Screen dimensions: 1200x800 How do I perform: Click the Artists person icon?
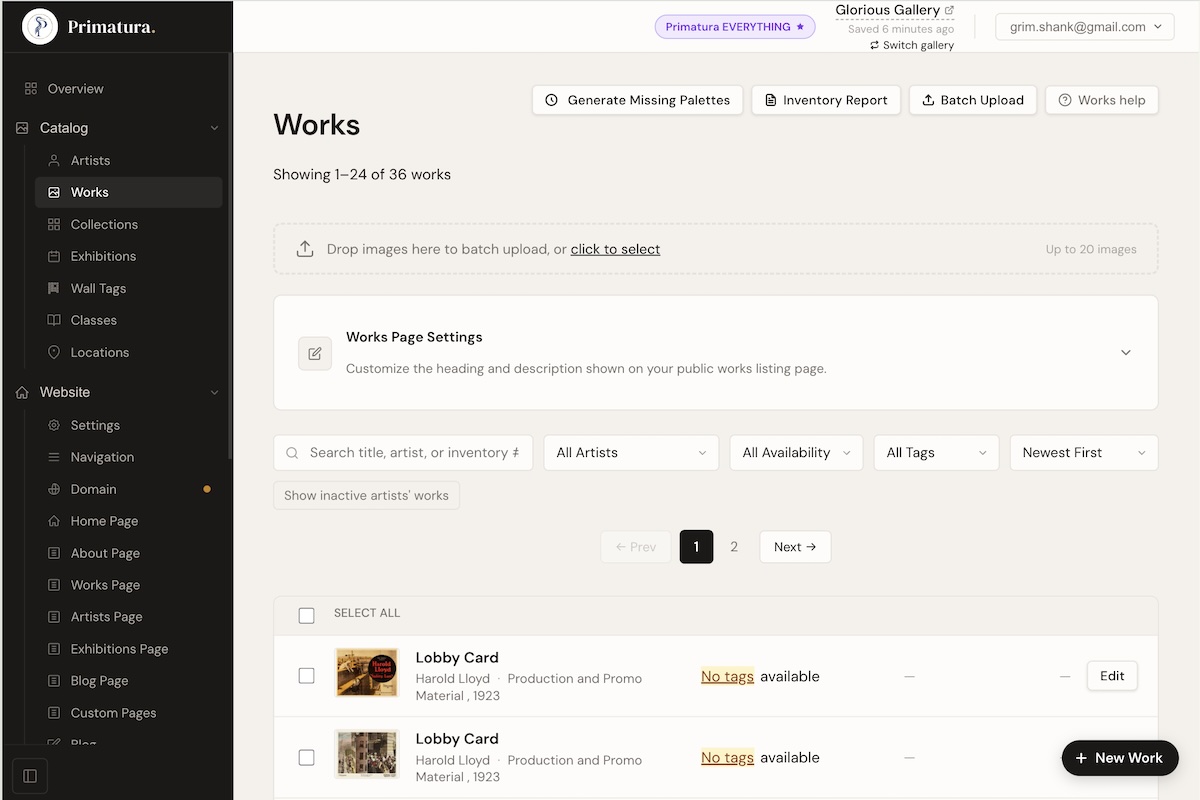tap(54, 160)
